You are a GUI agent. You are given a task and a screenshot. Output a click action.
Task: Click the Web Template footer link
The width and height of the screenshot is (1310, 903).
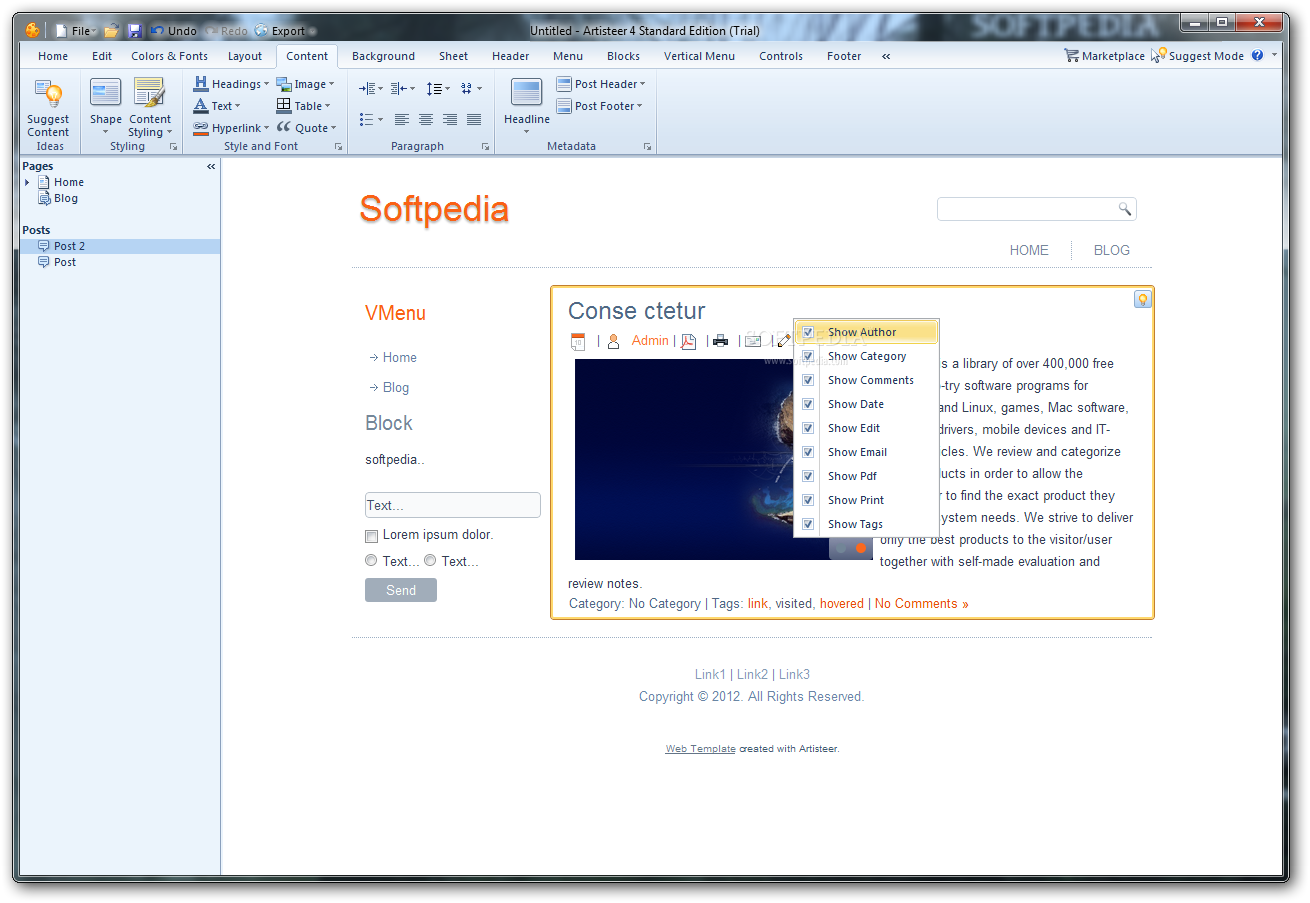click(x=701, y=749)
